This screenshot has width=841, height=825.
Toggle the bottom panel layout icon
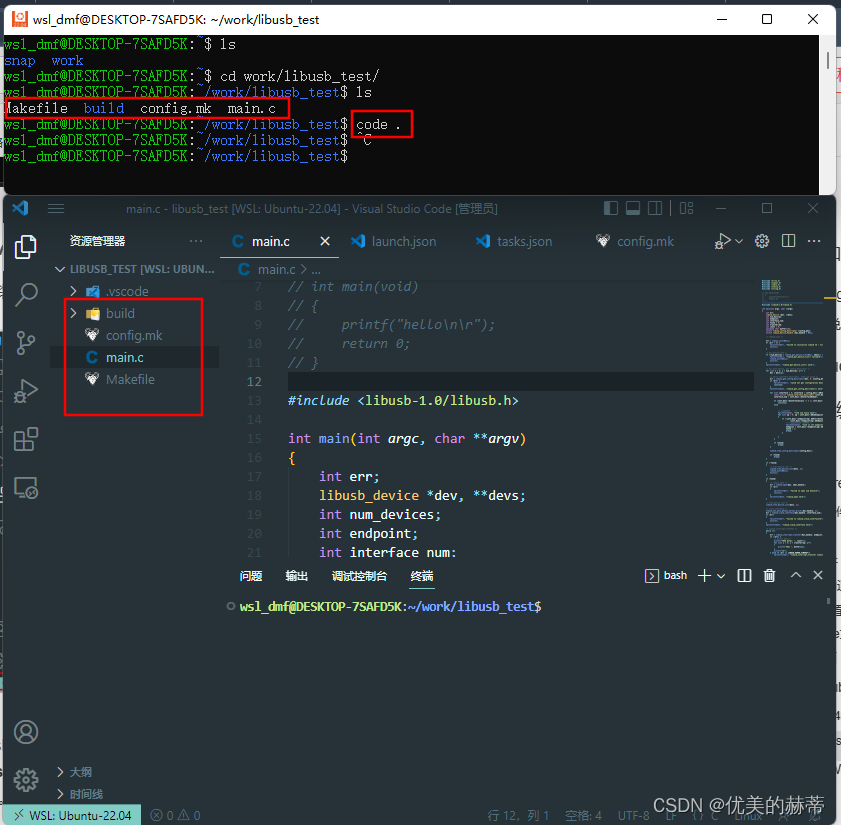(x=633, y=208)
